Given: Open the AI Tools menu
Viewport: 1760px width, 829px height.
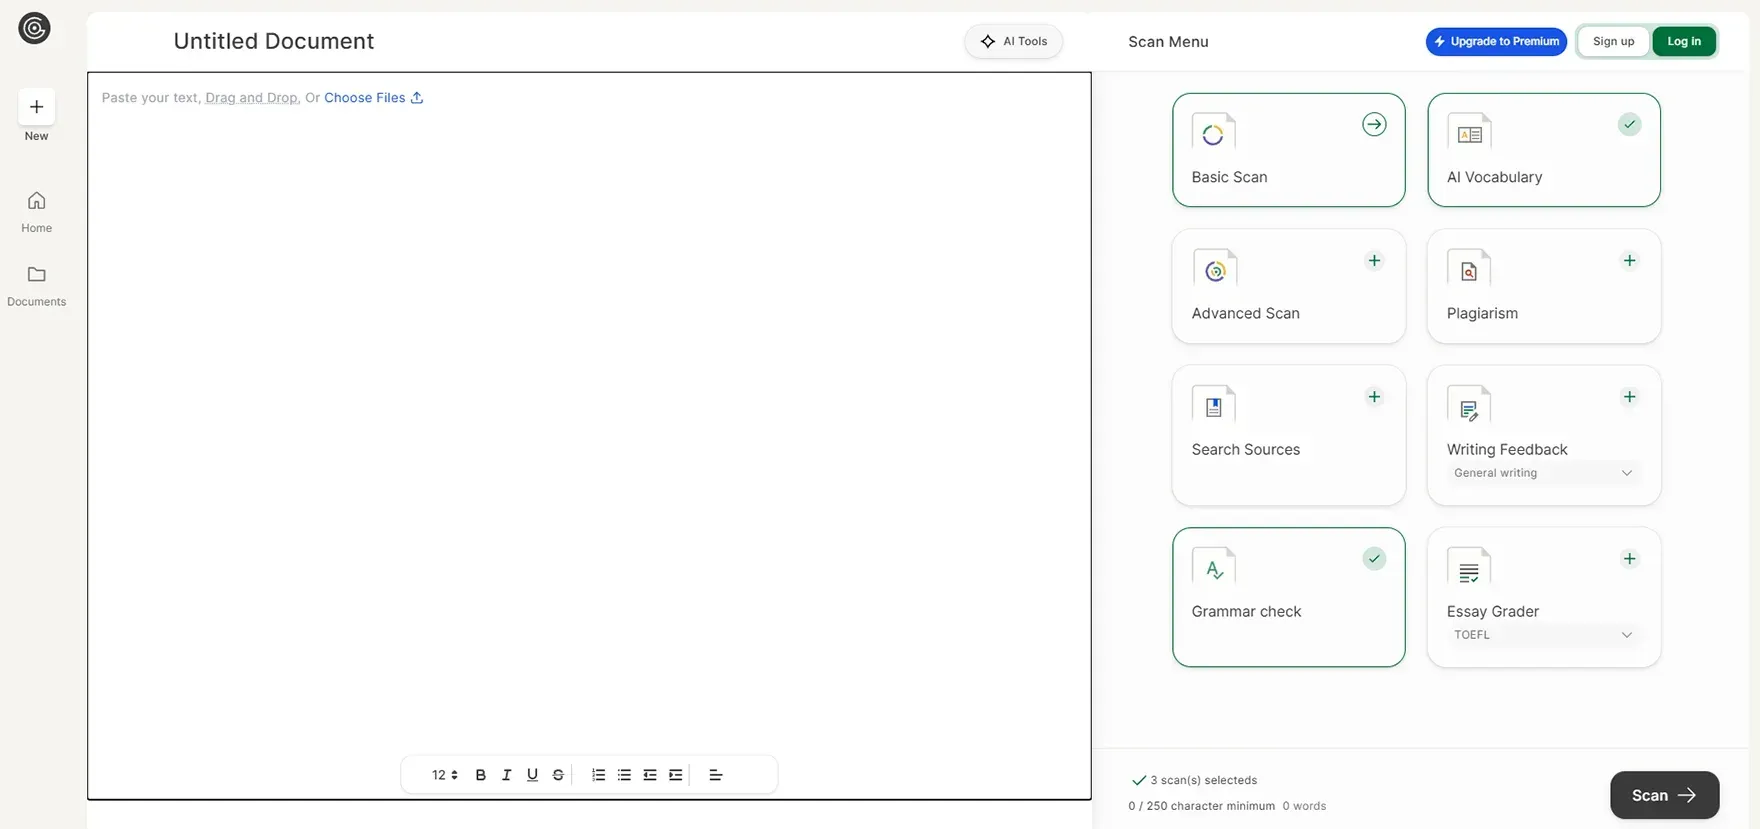Looking at the screenshot, I should click(1014, 41).
